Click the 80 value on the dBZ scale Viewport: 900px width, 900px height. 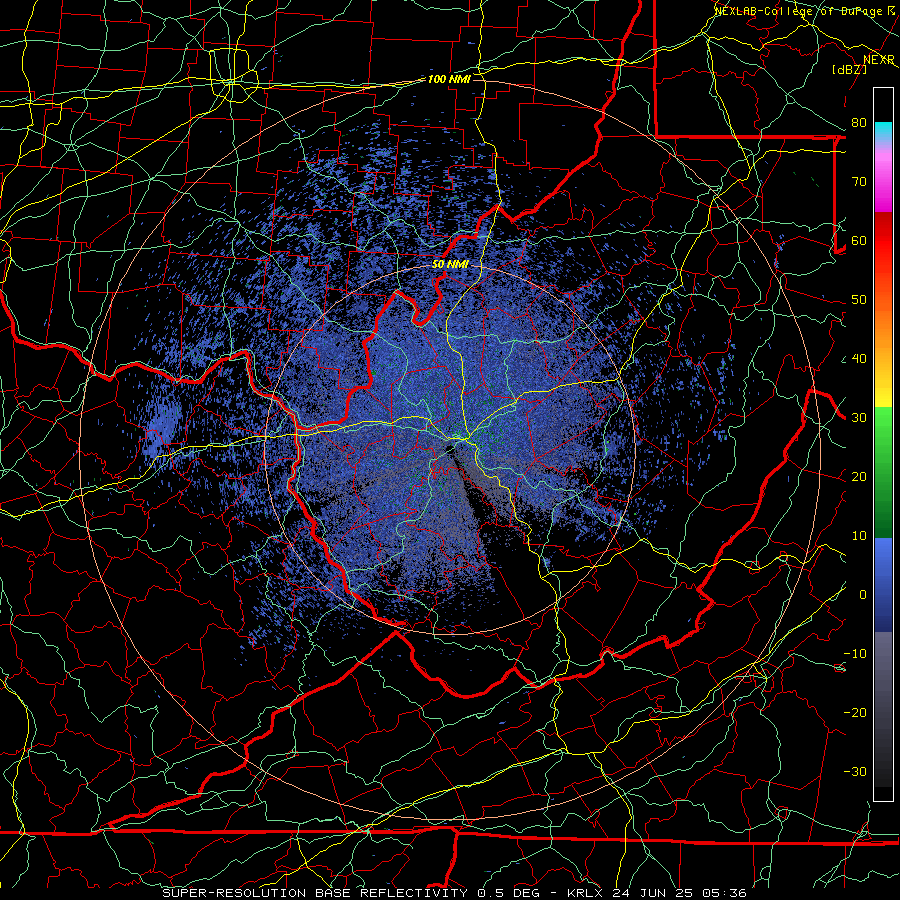coord(859,123)
